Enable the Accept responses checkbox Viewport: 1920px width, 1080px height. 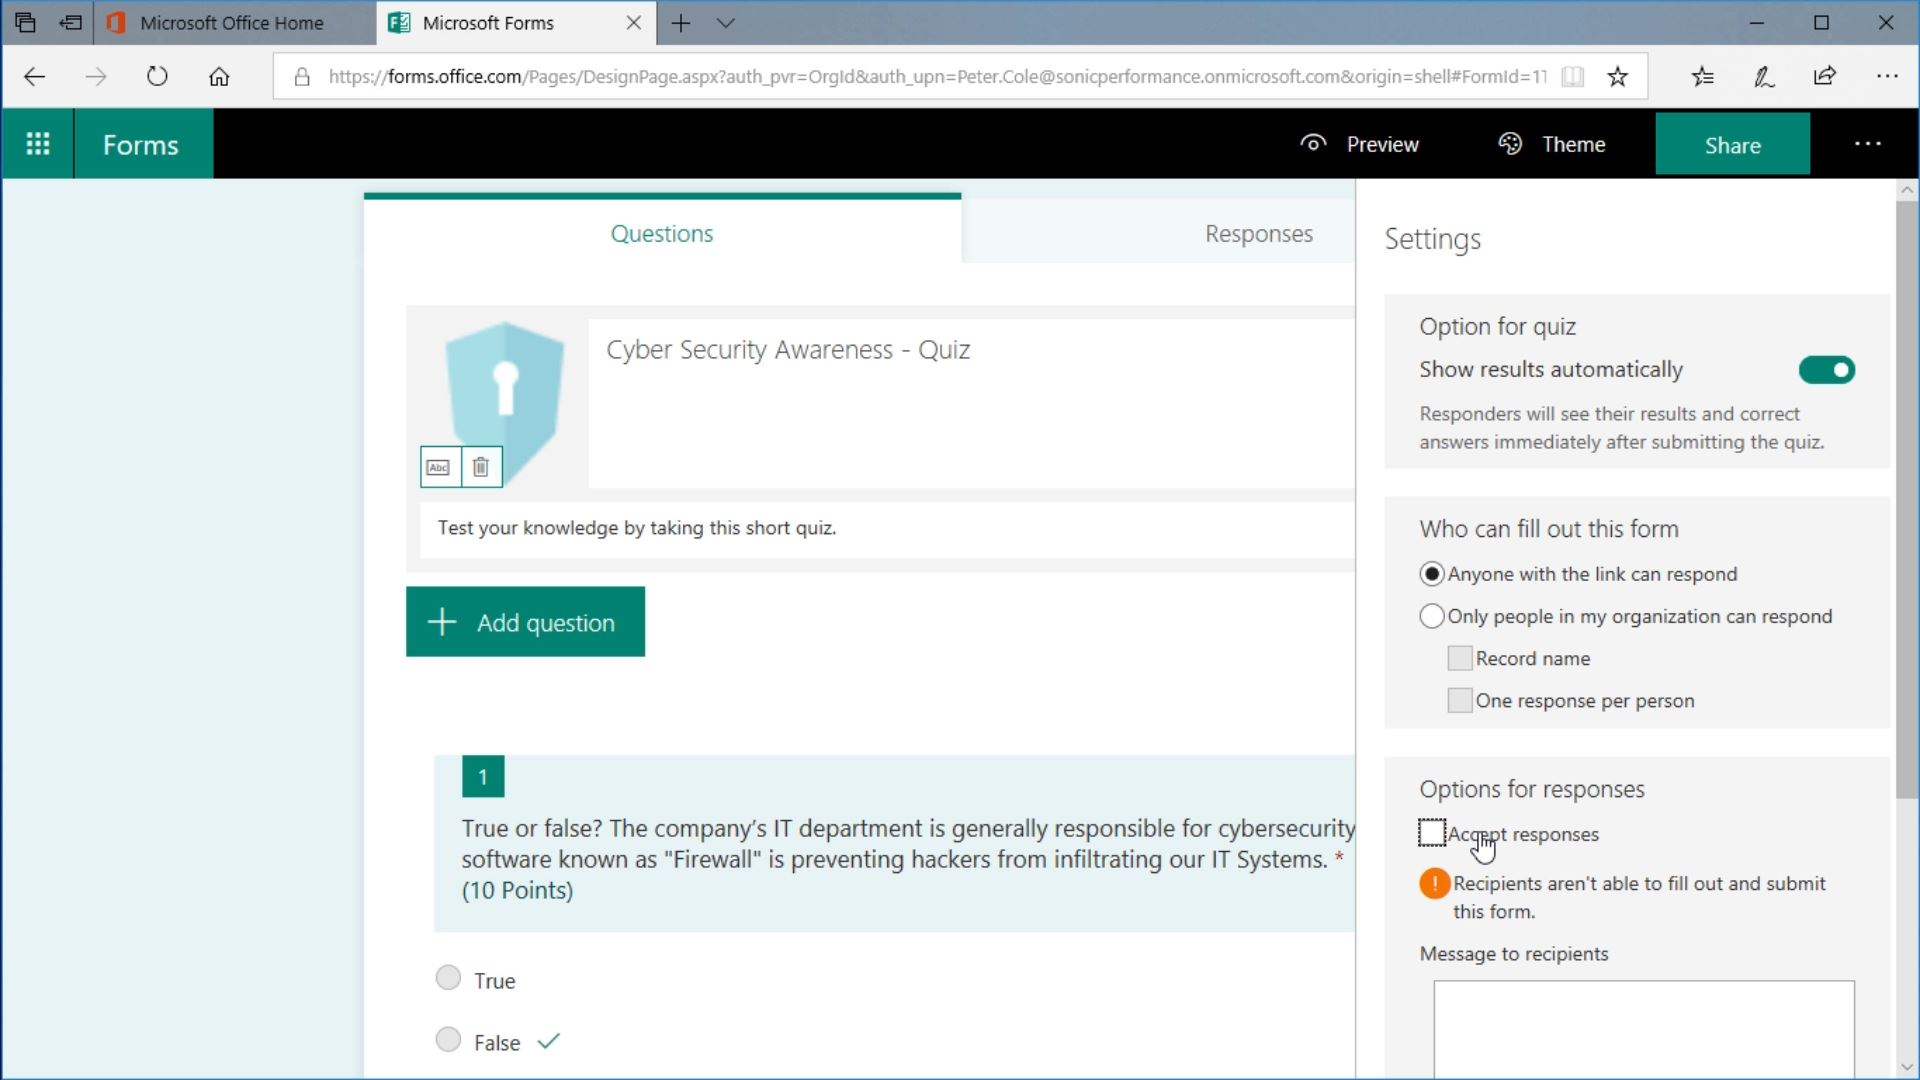(1431, 833)
